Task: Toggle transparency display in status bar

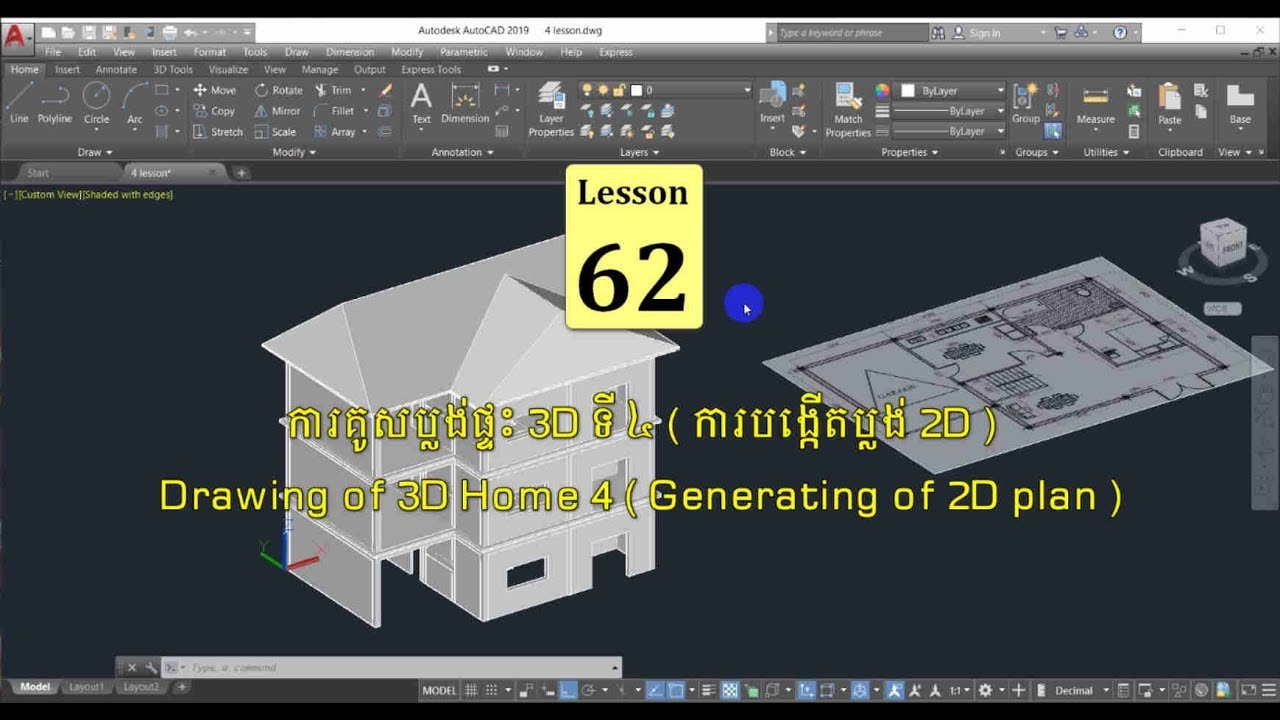Action: pyautogui.click(x=730, y=690)
